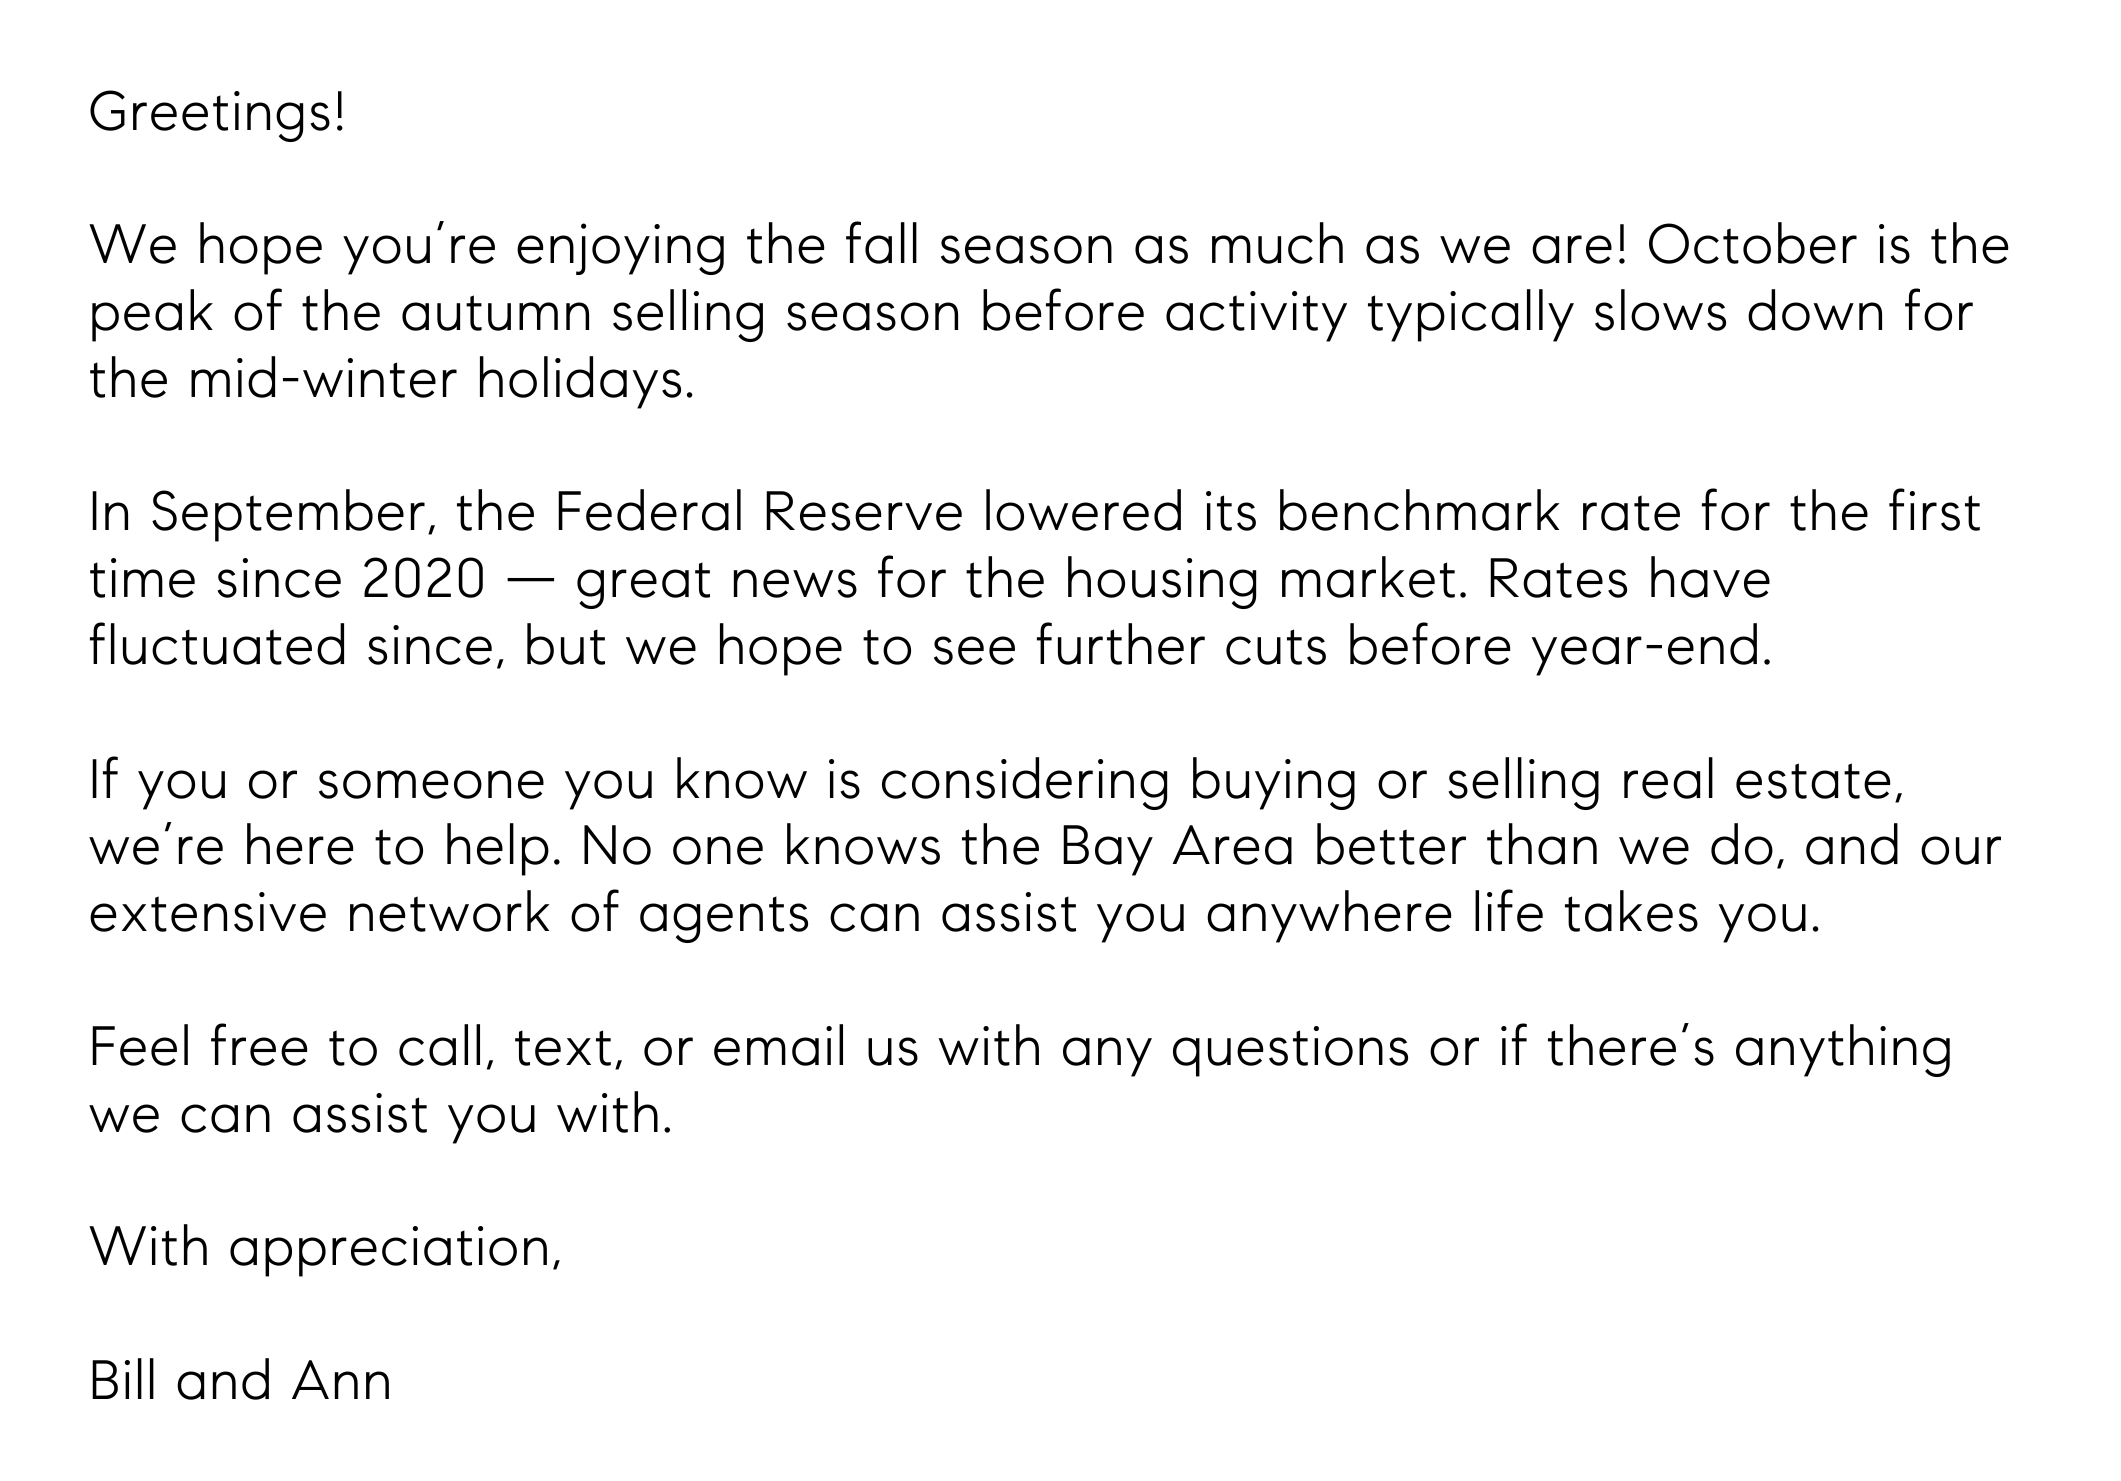Click the word "fluctuated"
The height and width of the screenshot is (1481, 2121).
point(218,648)
